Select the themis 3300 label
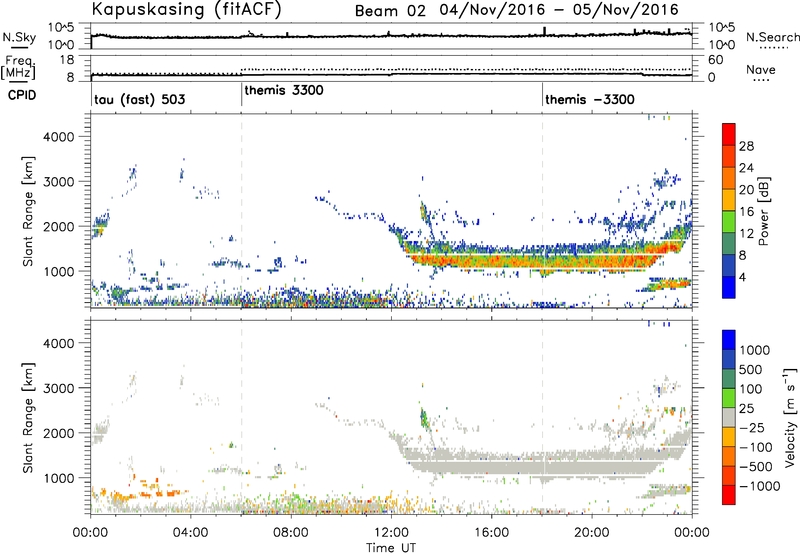Image resolution: width=800 pixels, height=554 pixels. [x=284, y=90]
